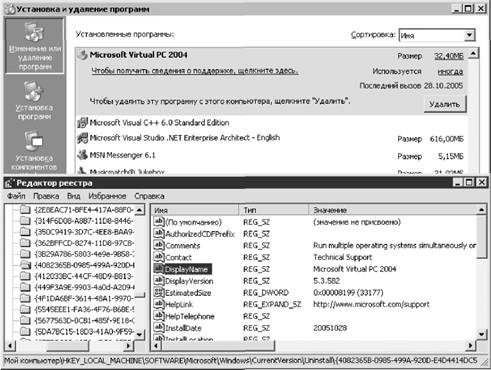Screen dimensions: 491x370
Task: Click the left arrow of values pane horizontal scrollbar
Action: [x=156, y=346]
